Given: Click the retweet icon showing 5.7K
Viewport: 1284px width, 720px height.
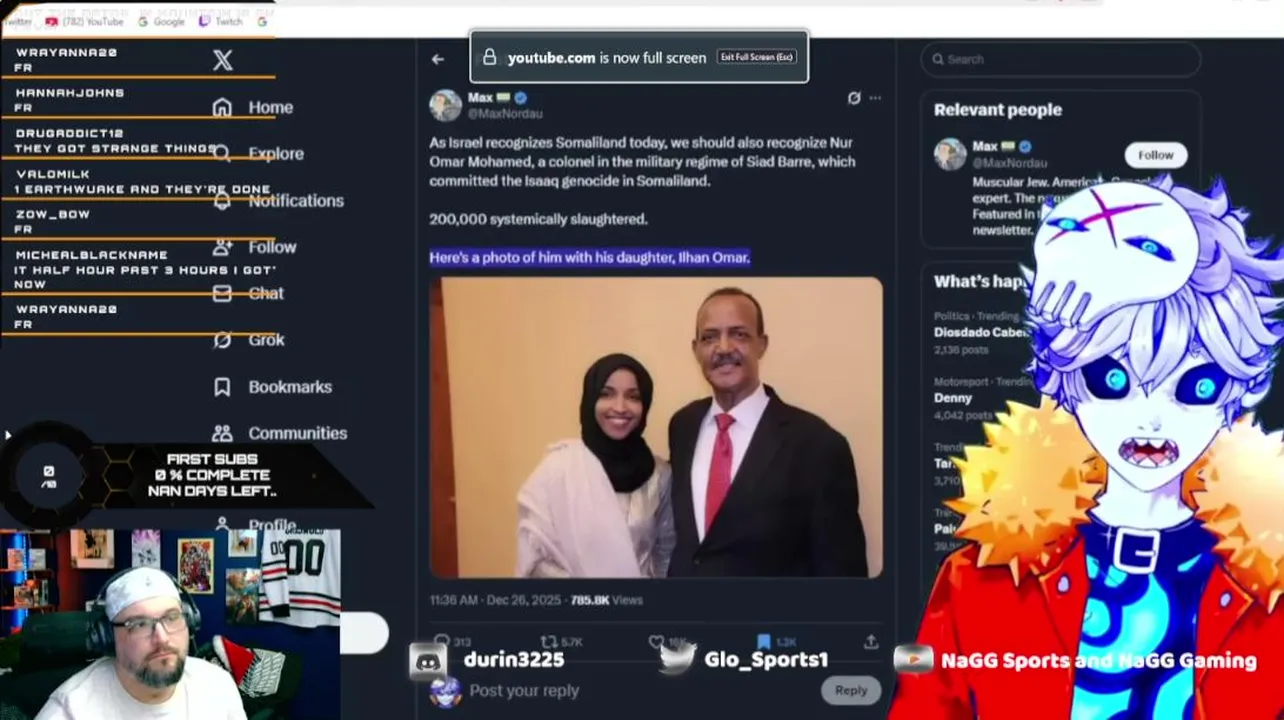Looking at the screenshot, I should point(549,642).
